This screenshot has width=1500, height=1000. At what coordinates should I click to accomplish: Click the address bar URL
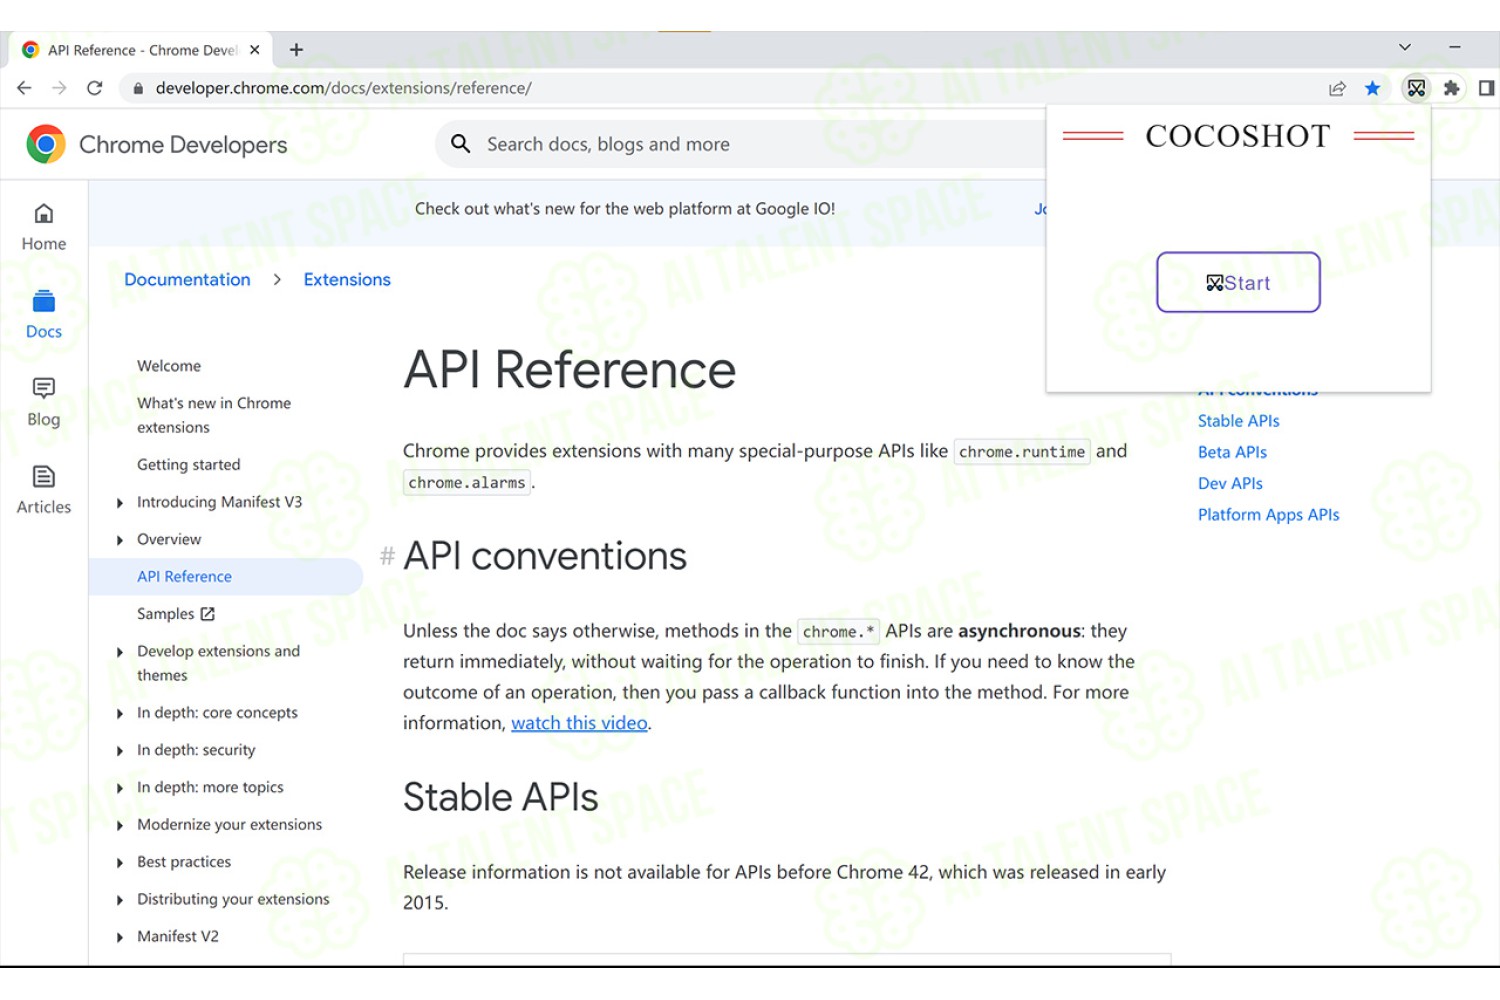[x=343, y=88]
